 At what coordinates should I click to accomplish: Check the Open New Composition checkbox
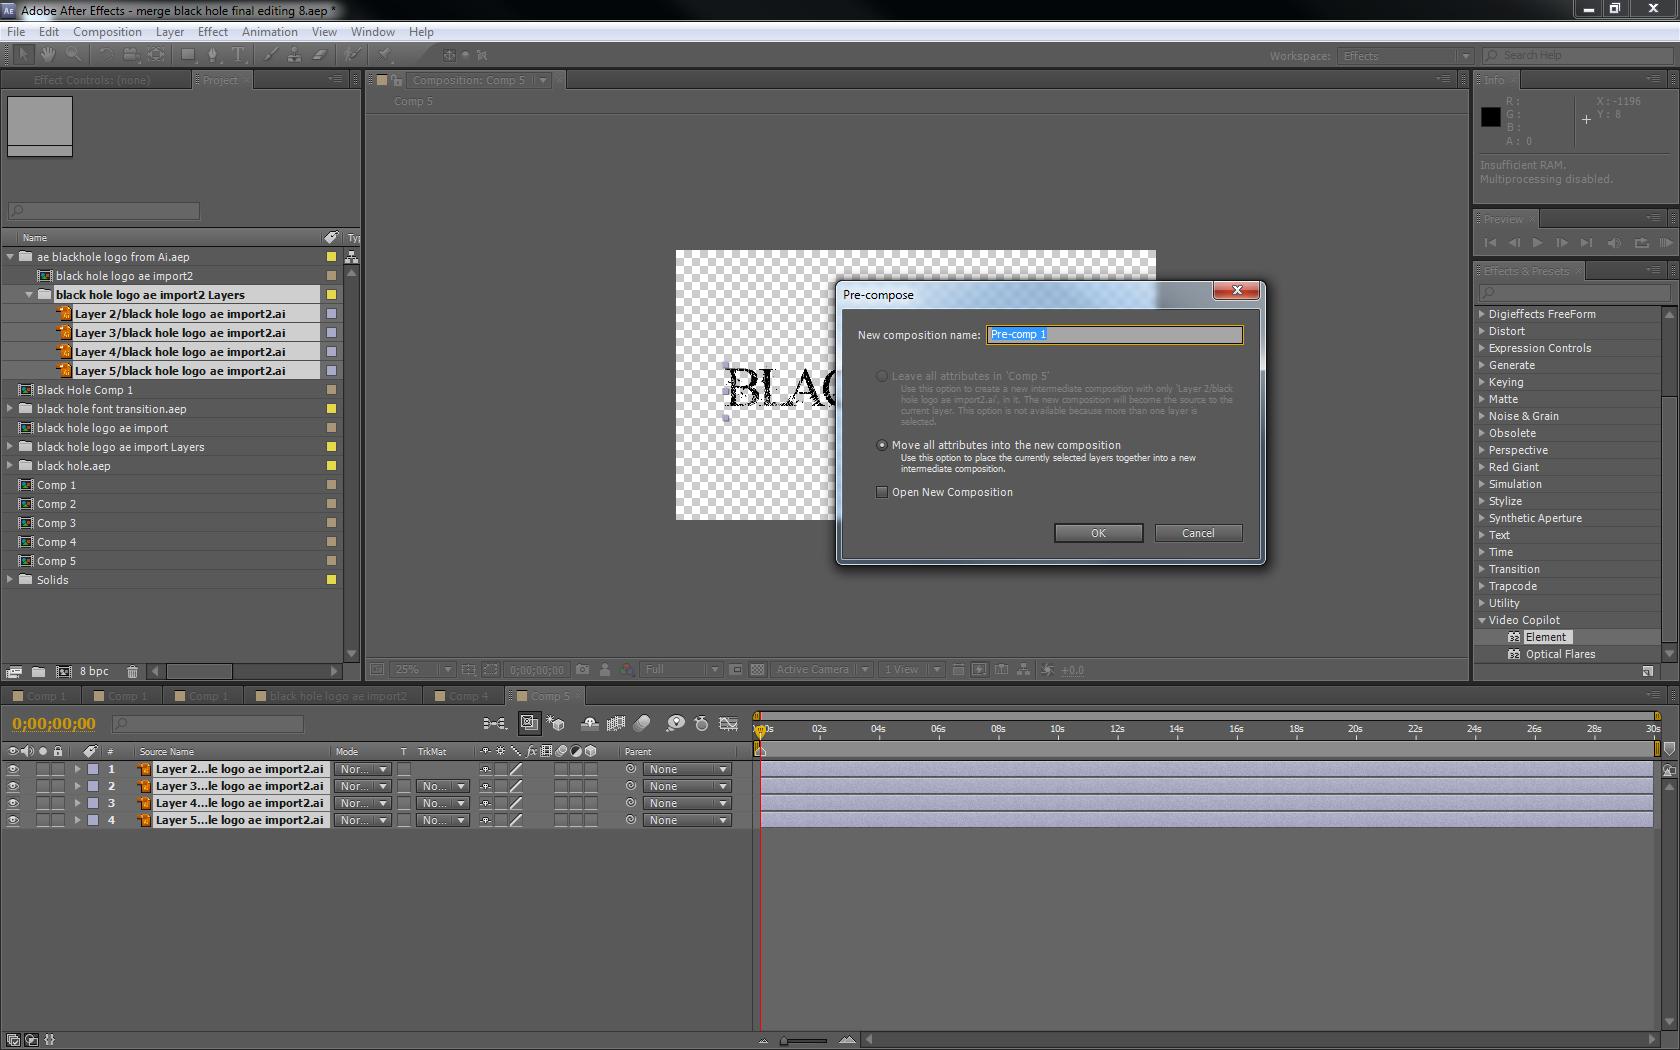click(x=881, y=492)
